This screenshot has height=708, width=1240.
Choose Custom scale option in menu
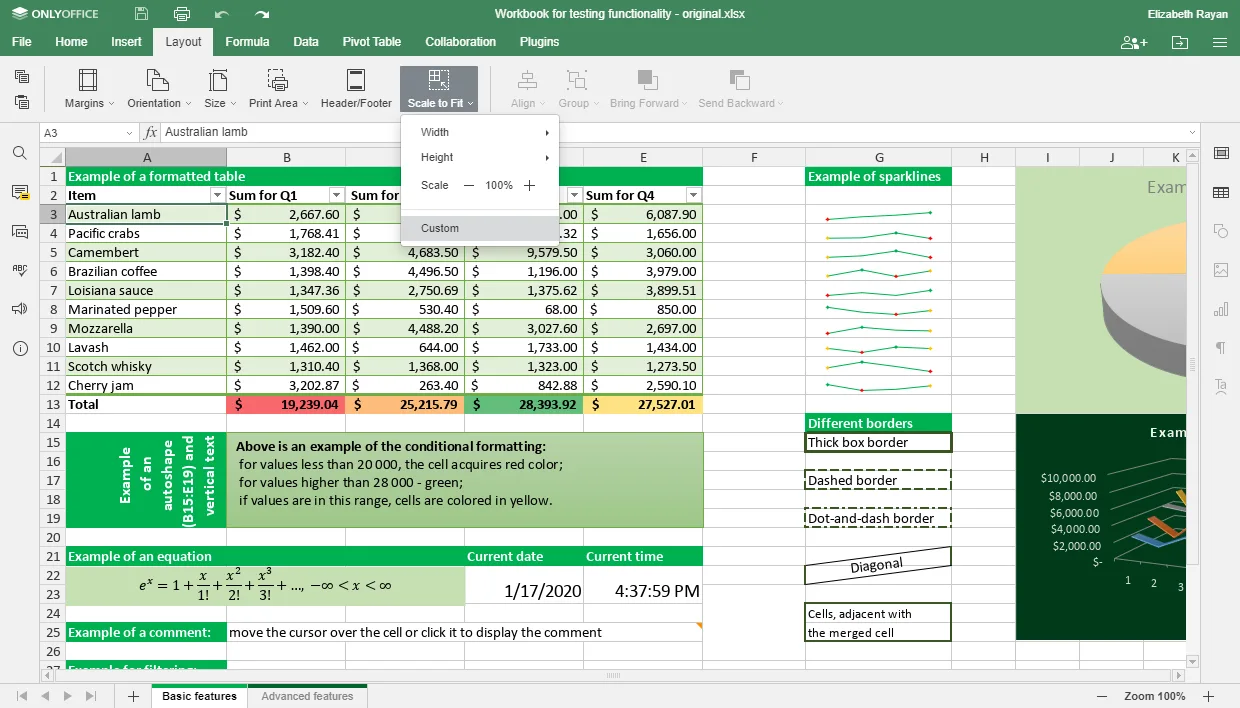(x=480, y=228)
